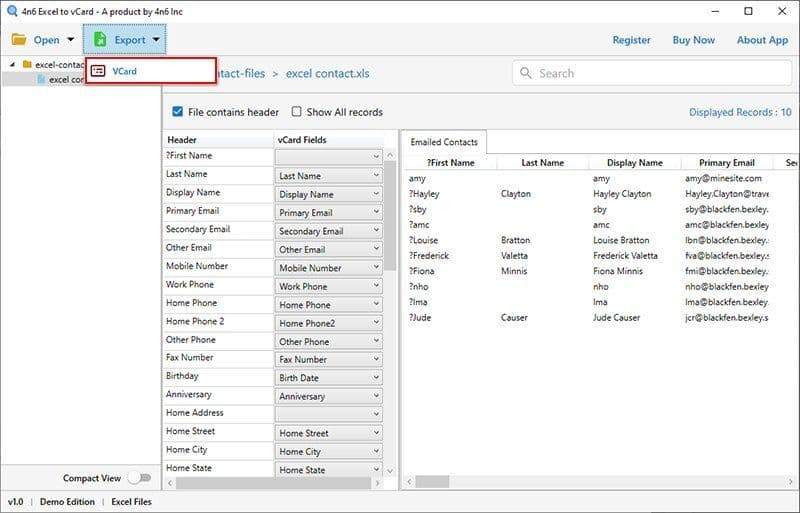Click the magnifier icon in Search box
This screenshot has height=513, width=800.
click(526, 73)
